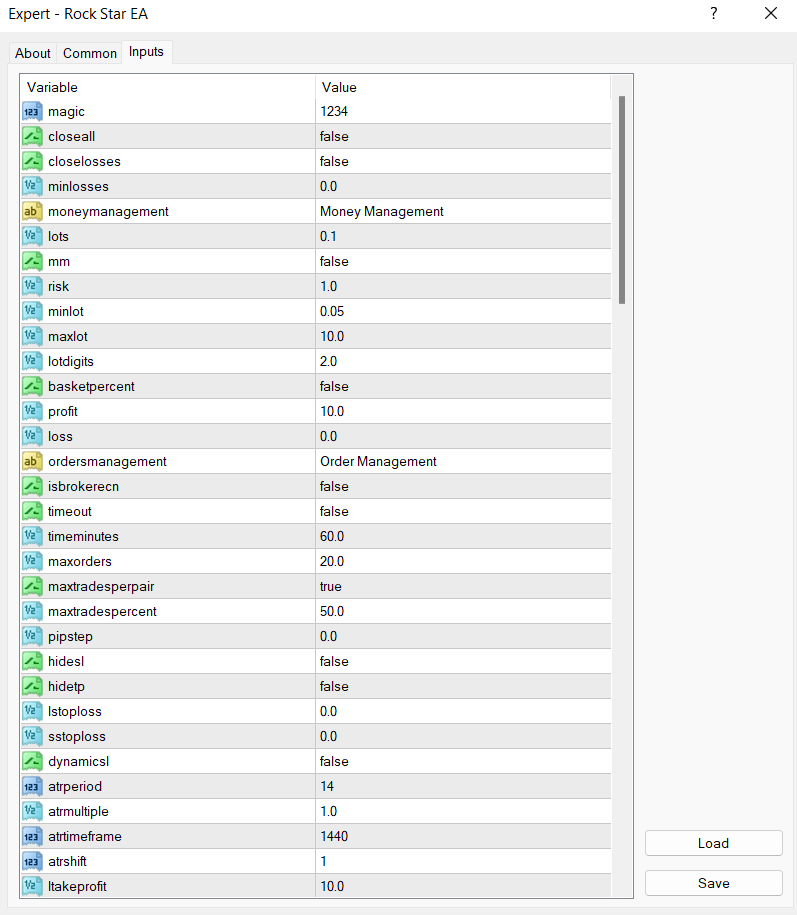
Task: Select the basketpercent false value
Action: (x=463, y=386)
